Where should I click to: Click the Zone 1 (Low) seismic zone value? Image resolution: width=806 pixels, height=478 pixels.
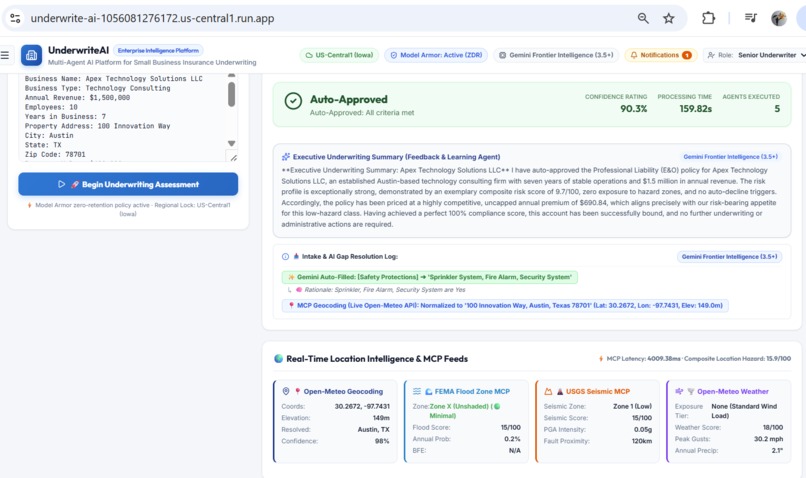pos(632,406)
